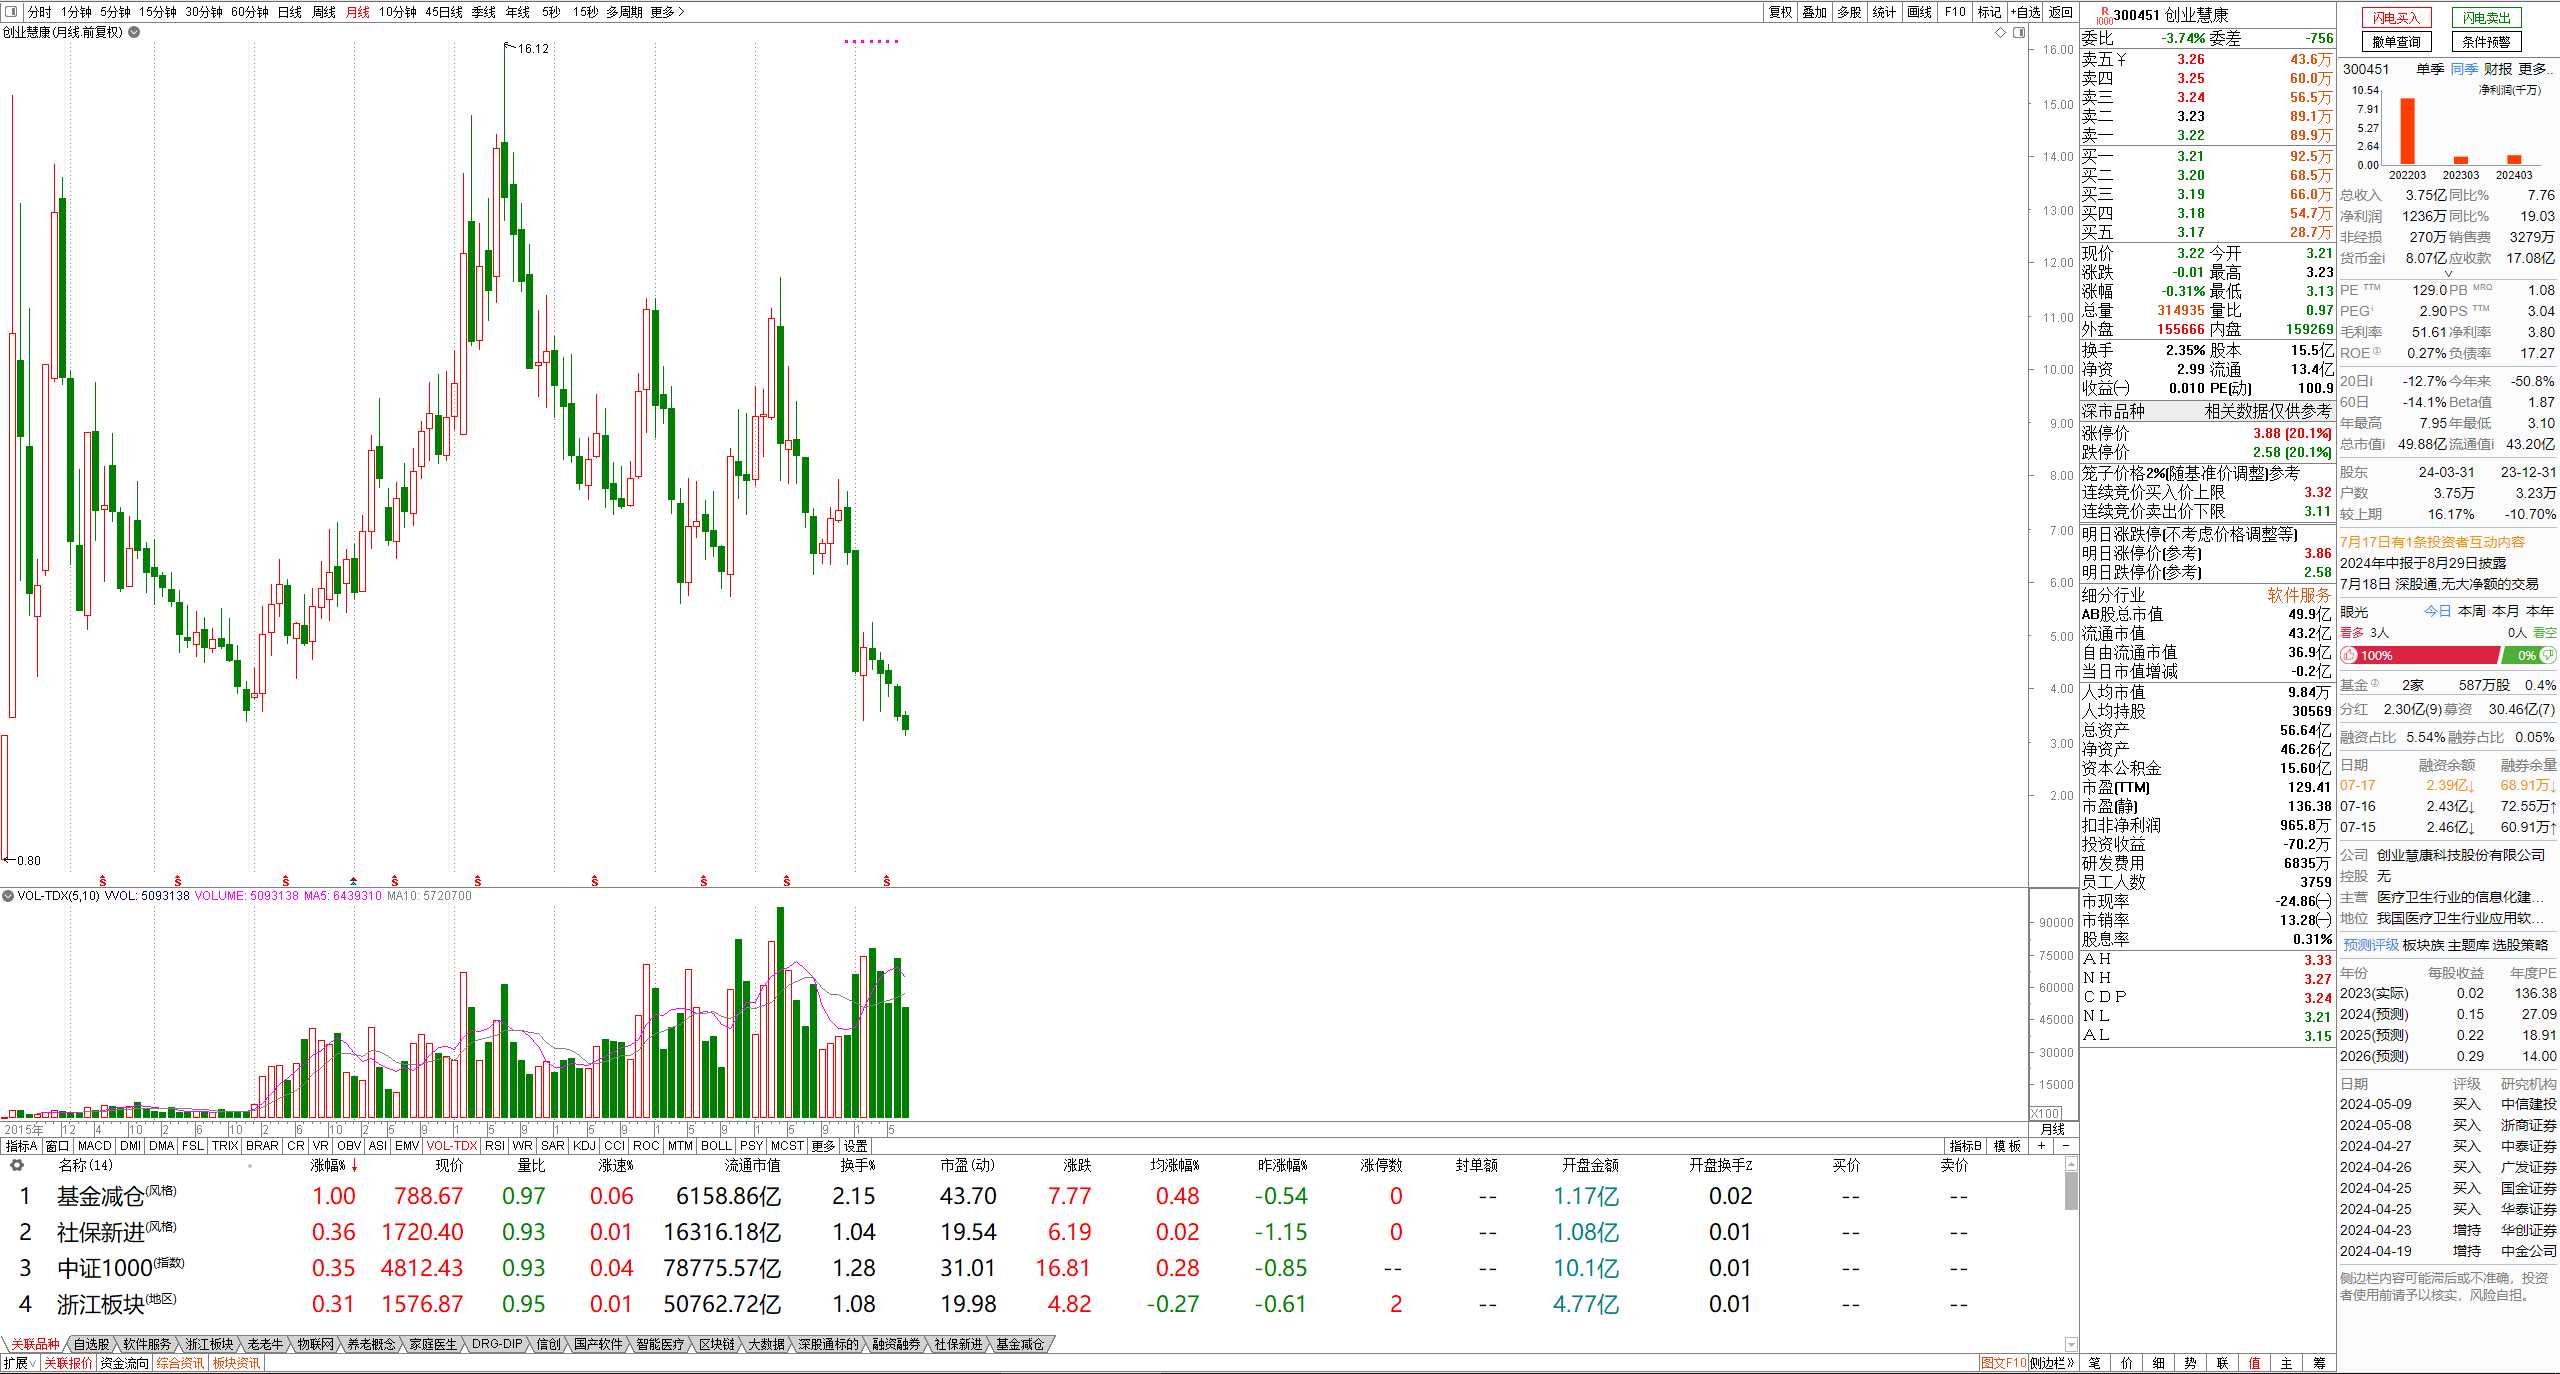This screenshot has height=1374, width=2560.
Task: Open 更多 beside 财报 in sidebar
Action: (2536, 69)
